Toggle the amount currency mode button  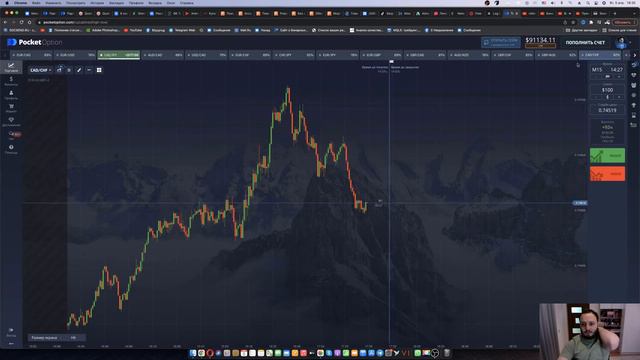point(607,97)
